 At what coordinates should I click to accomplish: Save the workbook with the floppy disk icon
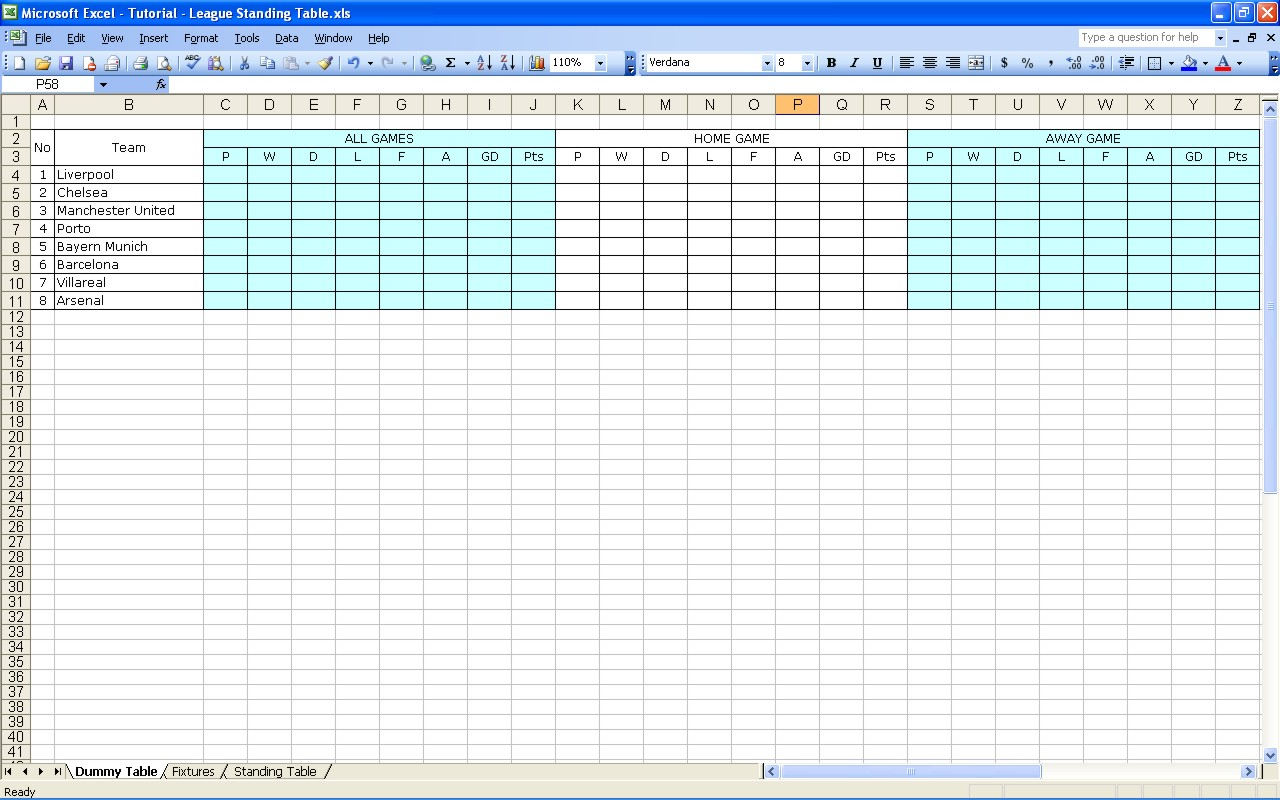66,63
